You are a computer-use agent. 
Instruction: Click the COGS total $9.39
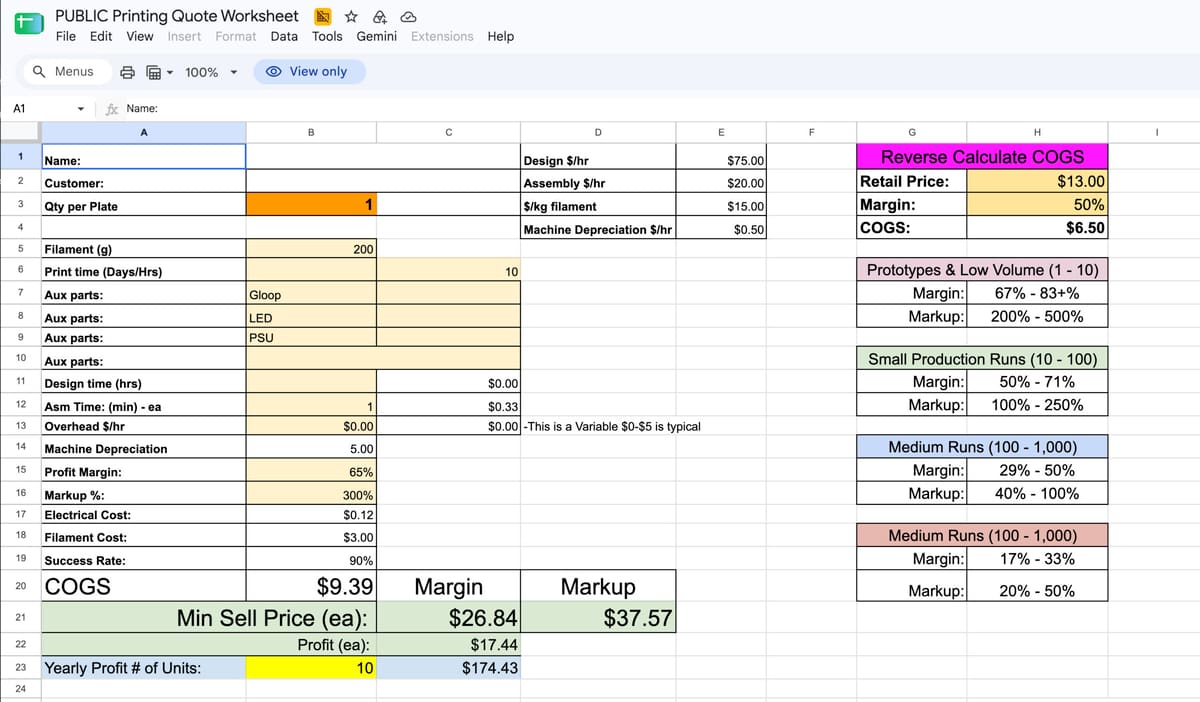point(311,587)
